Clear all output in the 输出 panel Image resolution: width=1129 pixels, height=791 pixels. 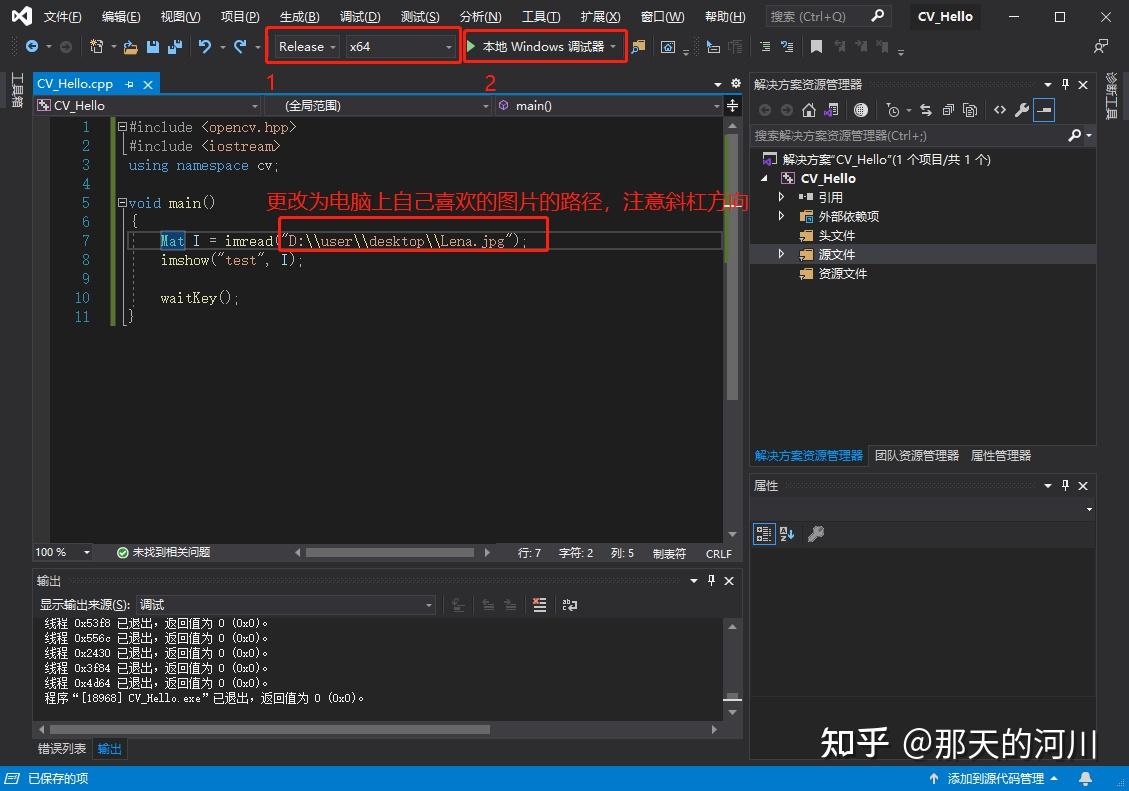539,604
